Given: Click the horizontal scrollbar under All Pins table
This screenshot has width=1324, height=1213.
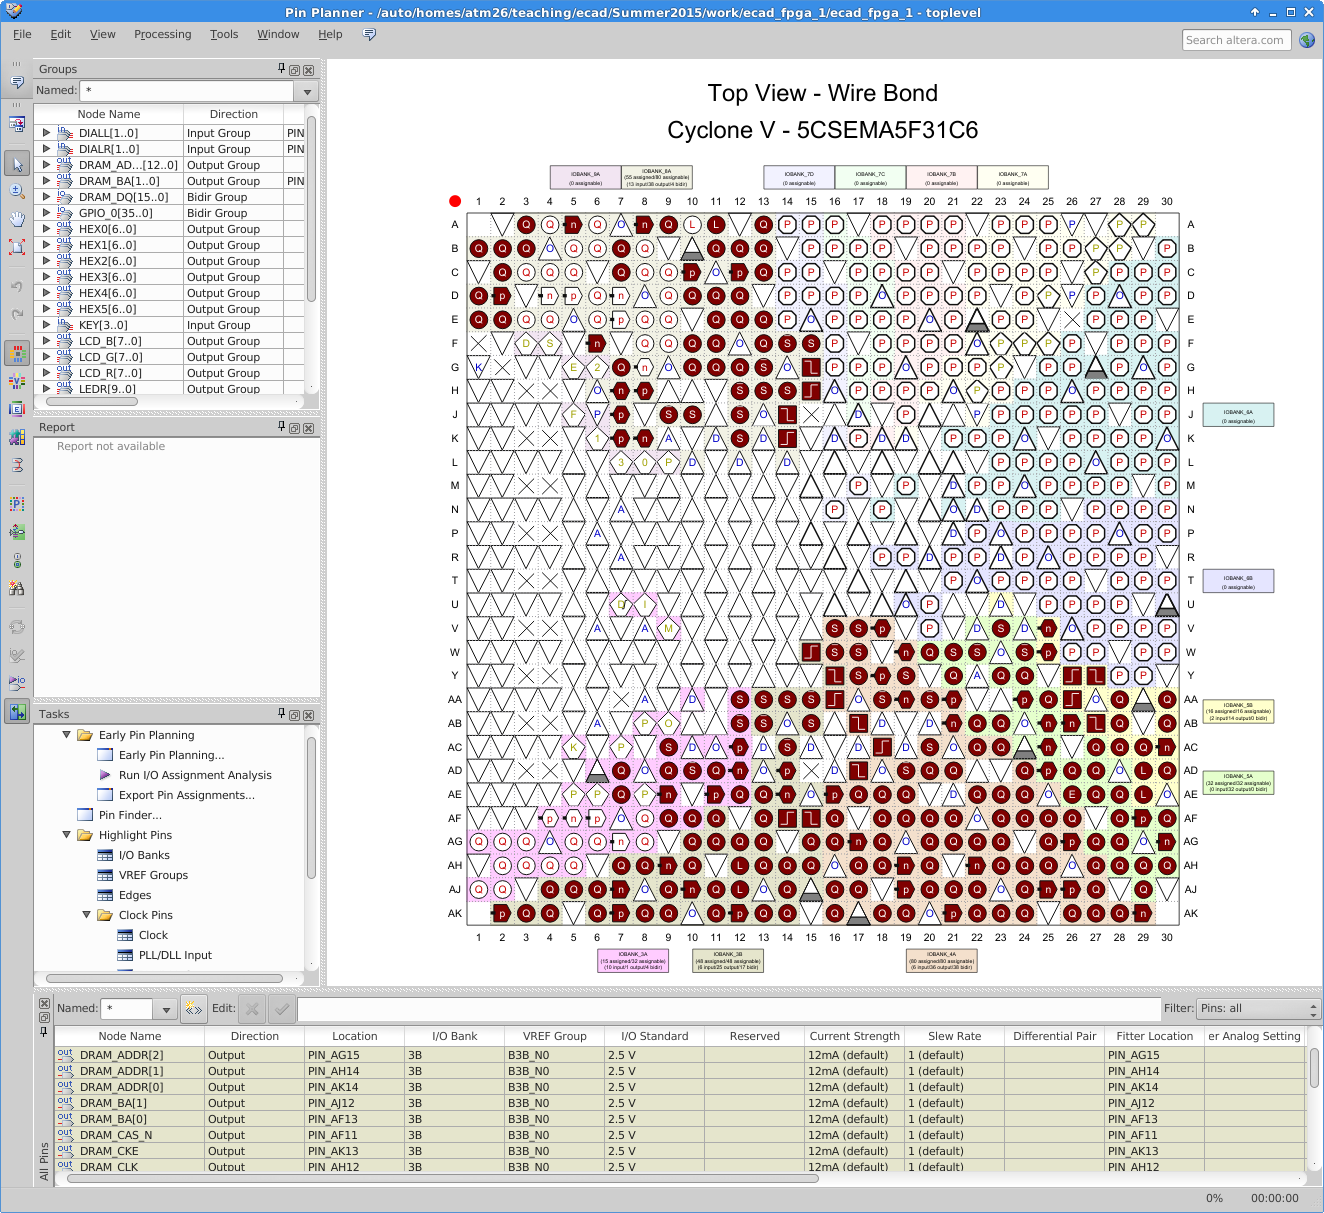Looking at the screenshot, I should pos(440,1179).
